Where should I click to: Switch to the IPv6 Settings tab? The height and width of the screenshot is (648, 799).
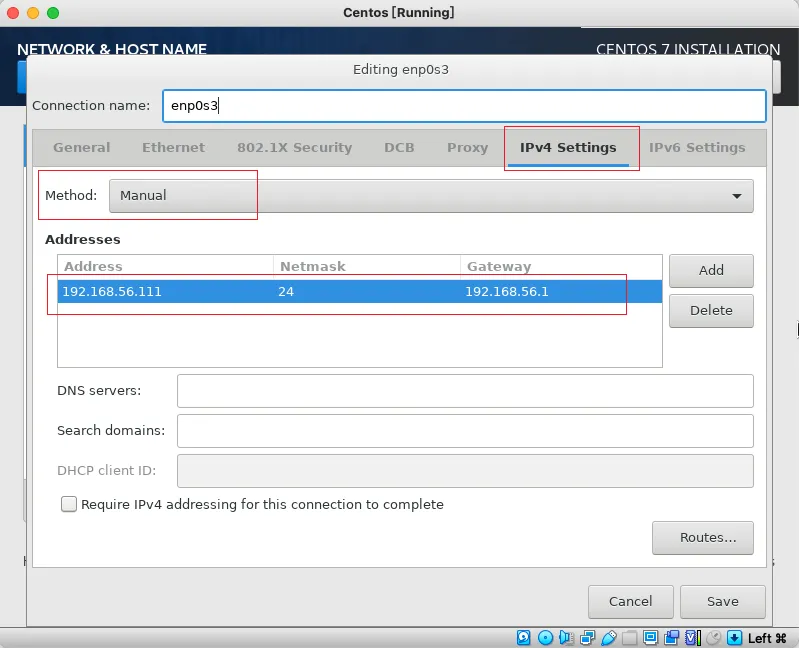tap(697, 148)
